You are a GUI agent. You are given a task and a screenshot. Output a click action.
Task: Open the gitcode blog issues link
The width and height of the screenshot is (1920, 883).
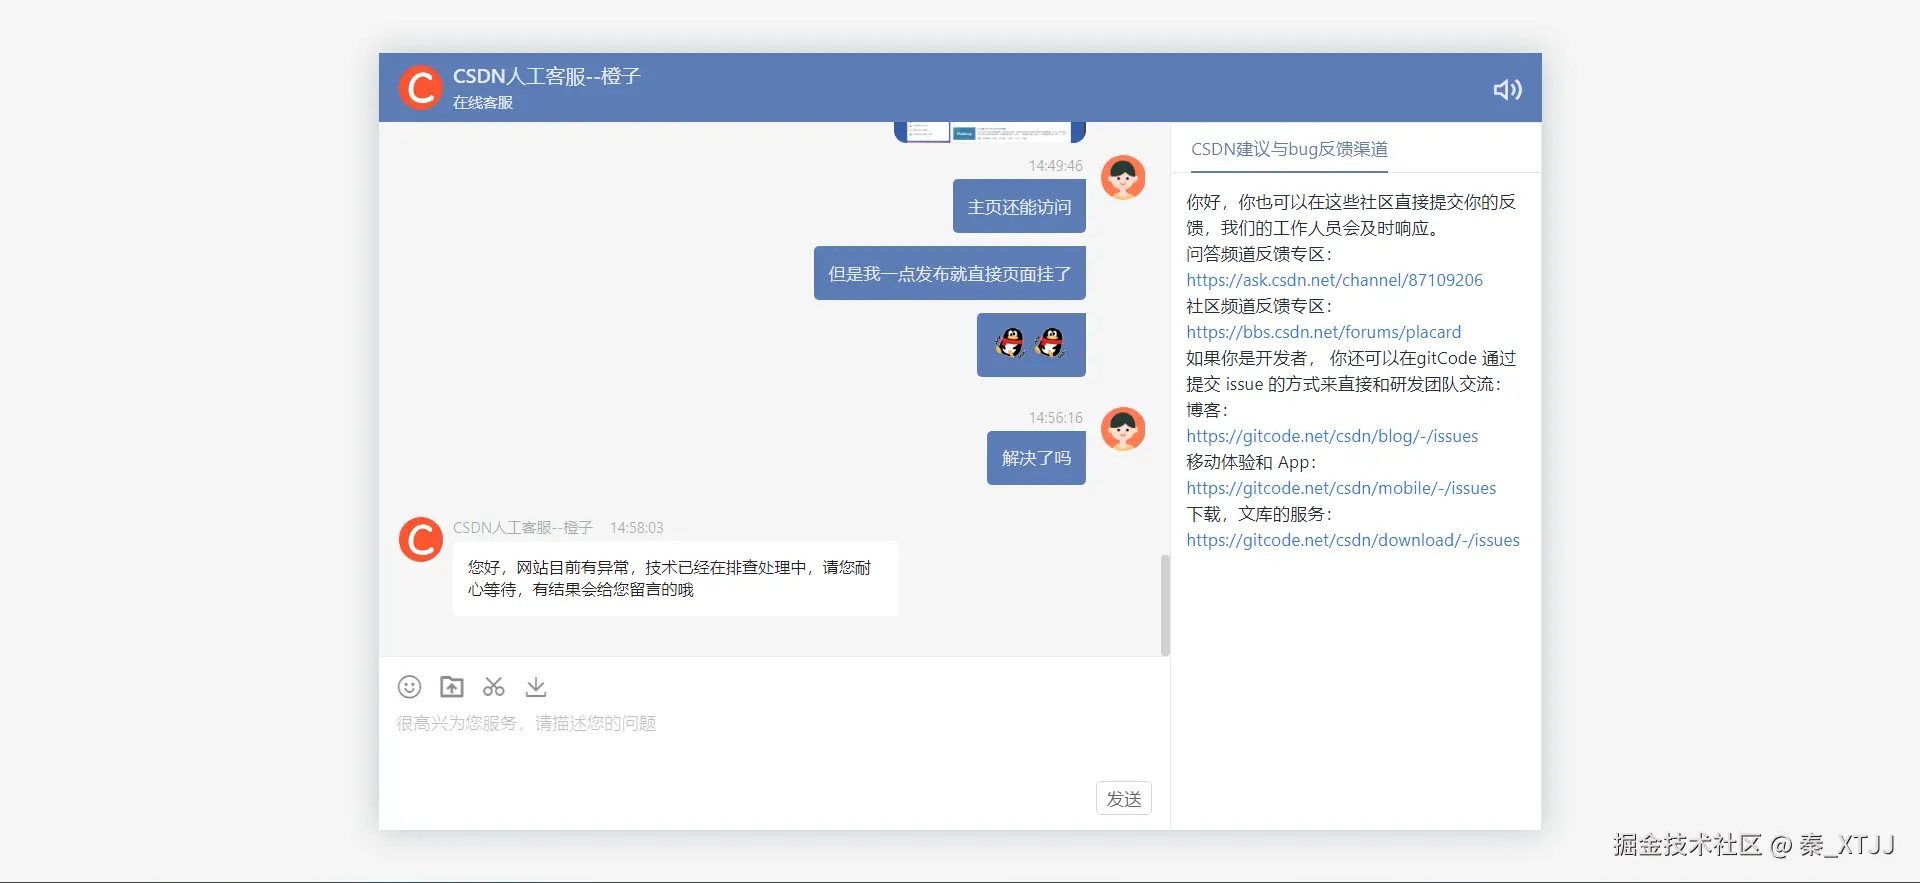(x=1332, y=436)
